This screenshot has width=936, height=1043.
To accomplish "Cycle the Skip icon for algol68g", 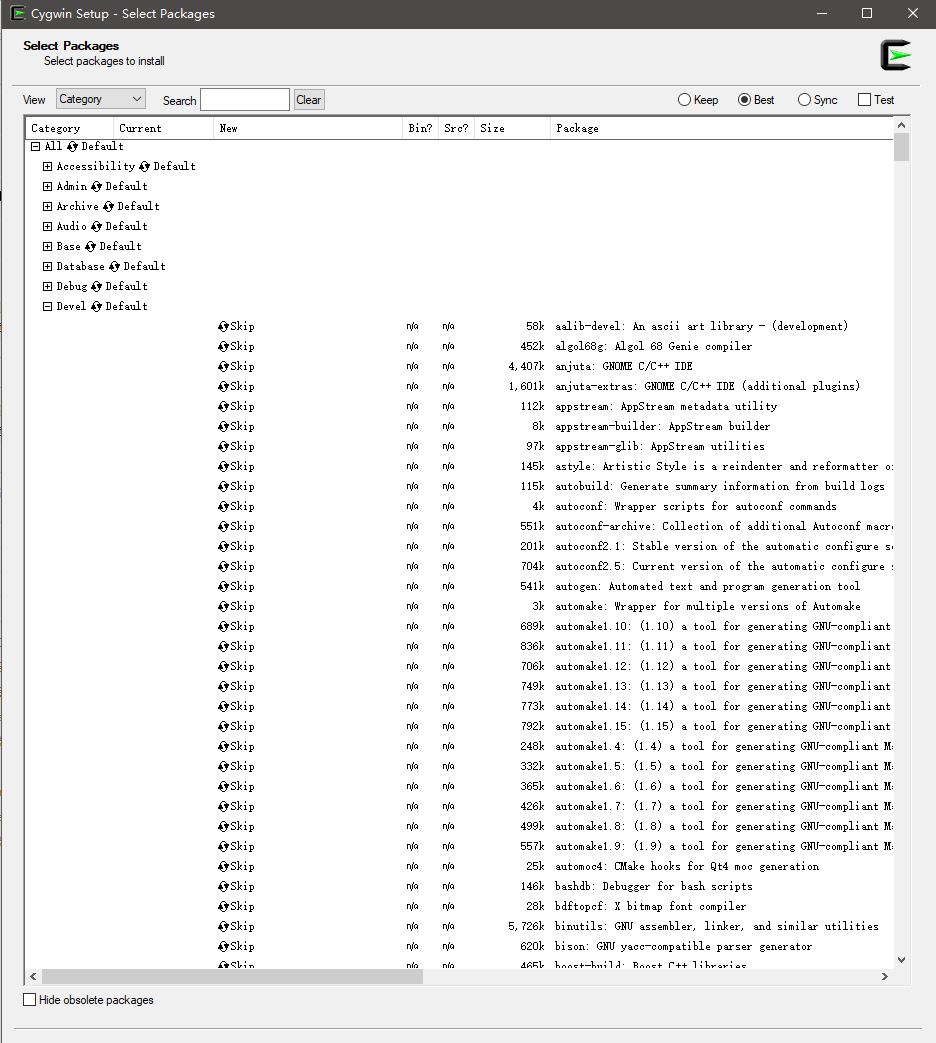I will (224, 346).
